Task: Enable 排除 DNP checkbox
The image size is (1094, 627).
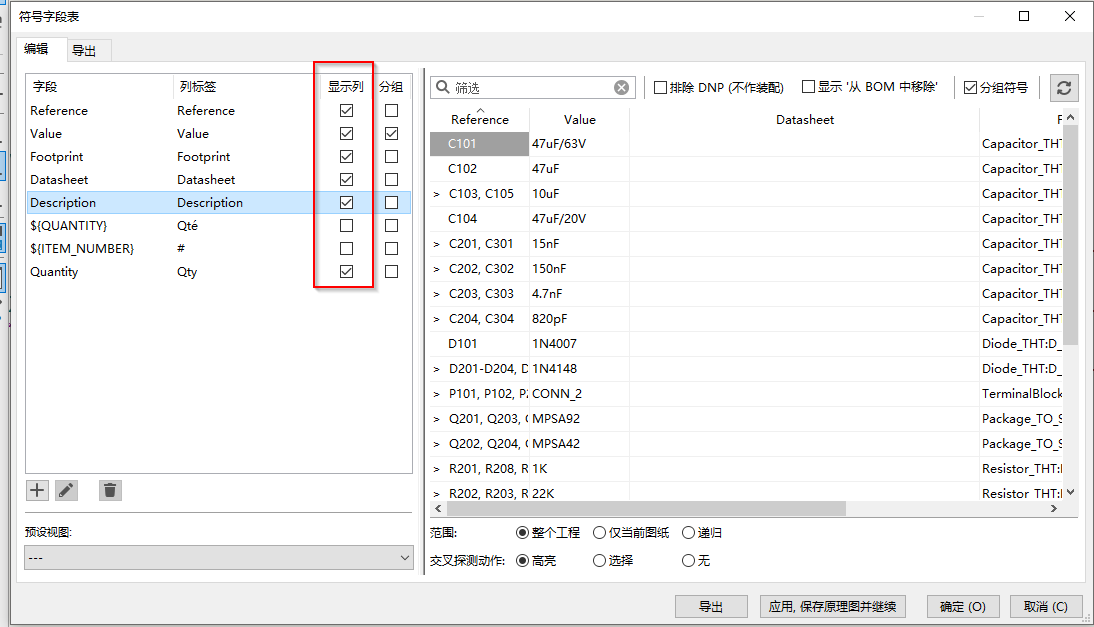Action: (x=661, y=88)
